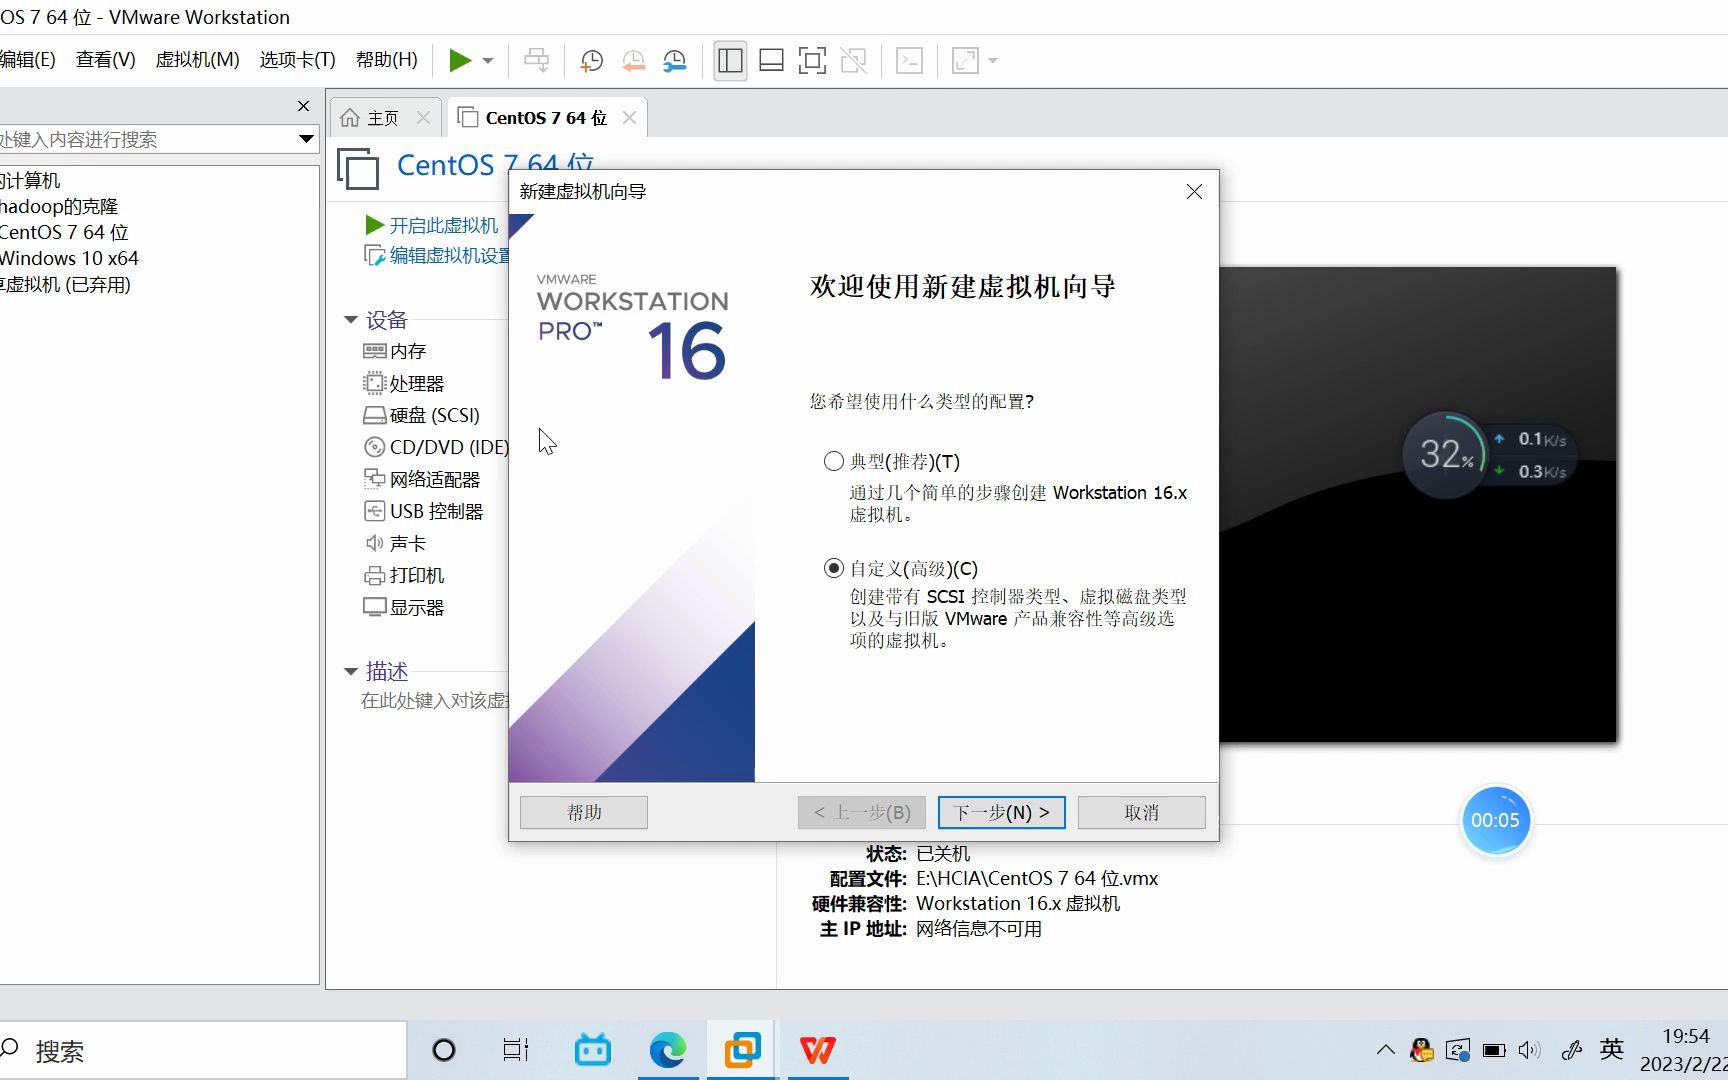Screen dimensions: 1728x1080
Task: Open the stretch display dropdown arrow
Action: [993, 61]
